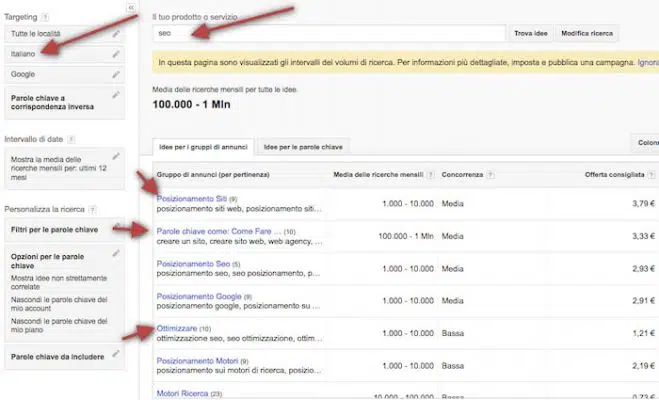Click Mostra la media delle ricerche mensili text
The height and width of the screenshot is (400, 659).
59,168
